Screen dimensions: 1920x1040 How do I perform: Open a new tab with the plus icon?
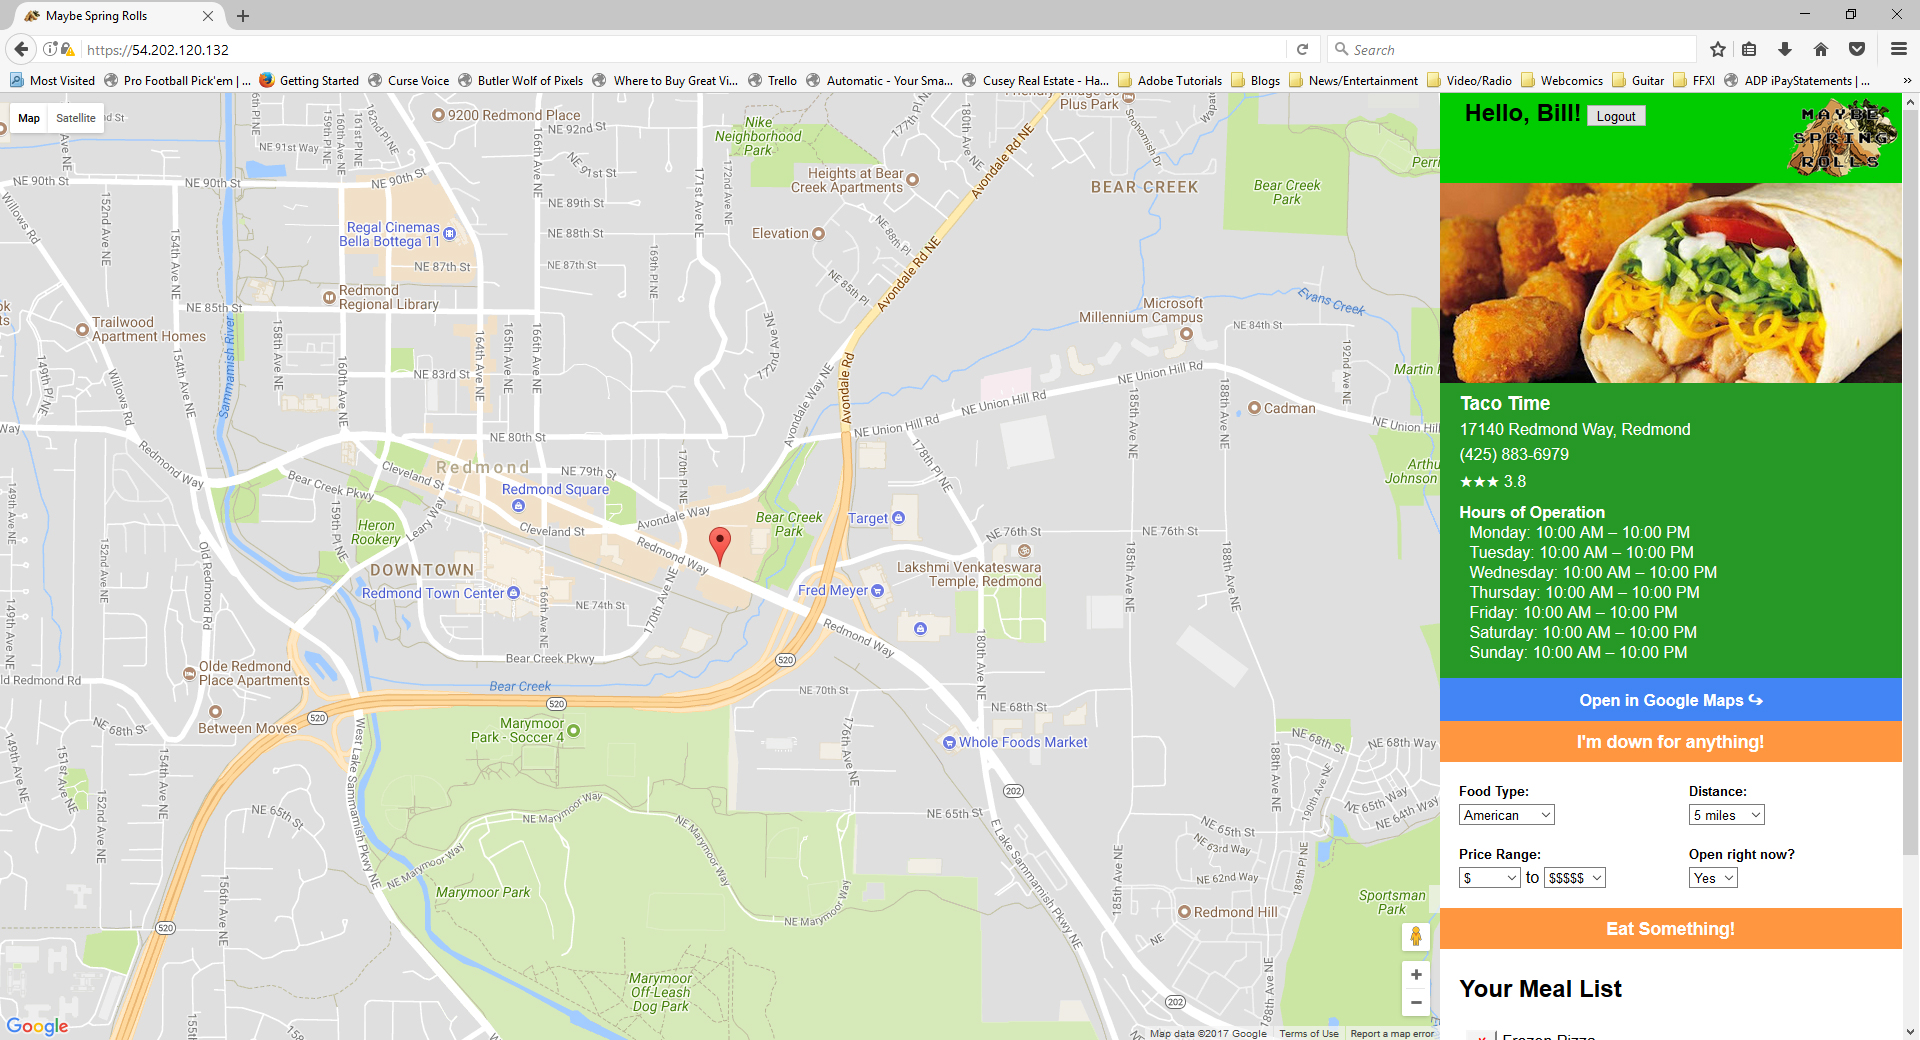pyautogui.click(x=243, y=16)
